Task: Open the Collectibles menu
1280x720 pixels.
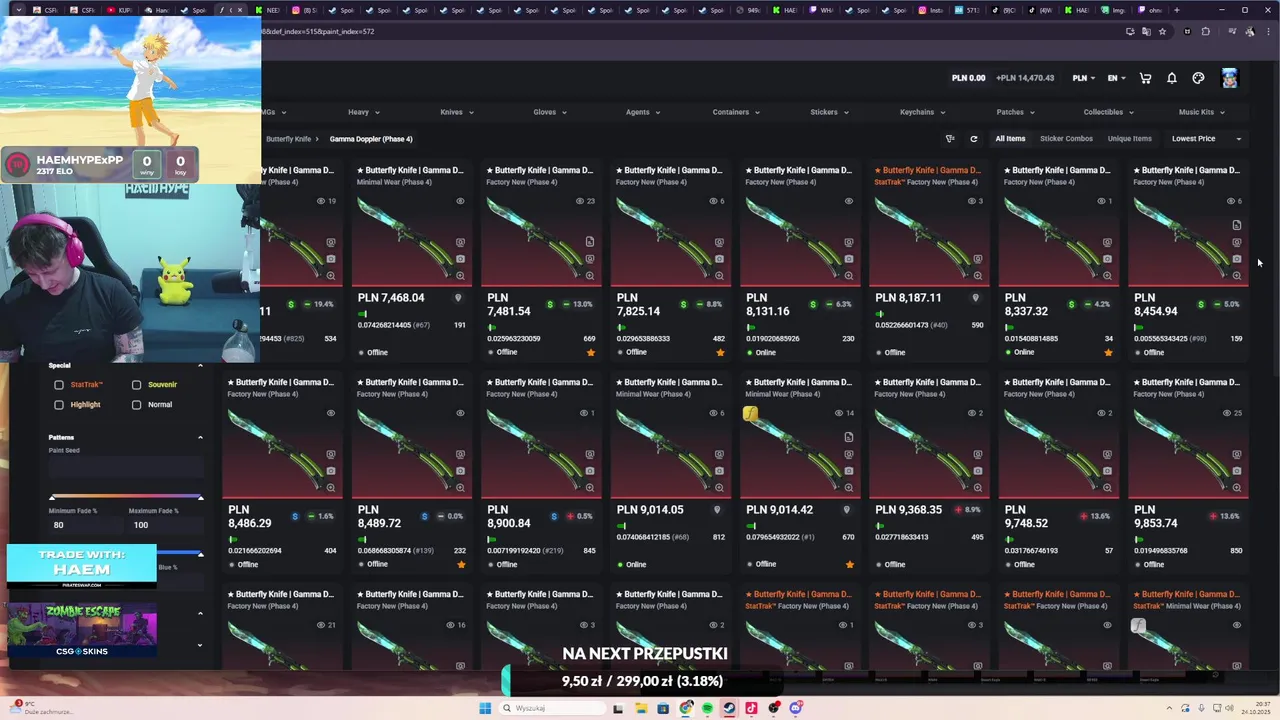Action: pos(1109,112)
